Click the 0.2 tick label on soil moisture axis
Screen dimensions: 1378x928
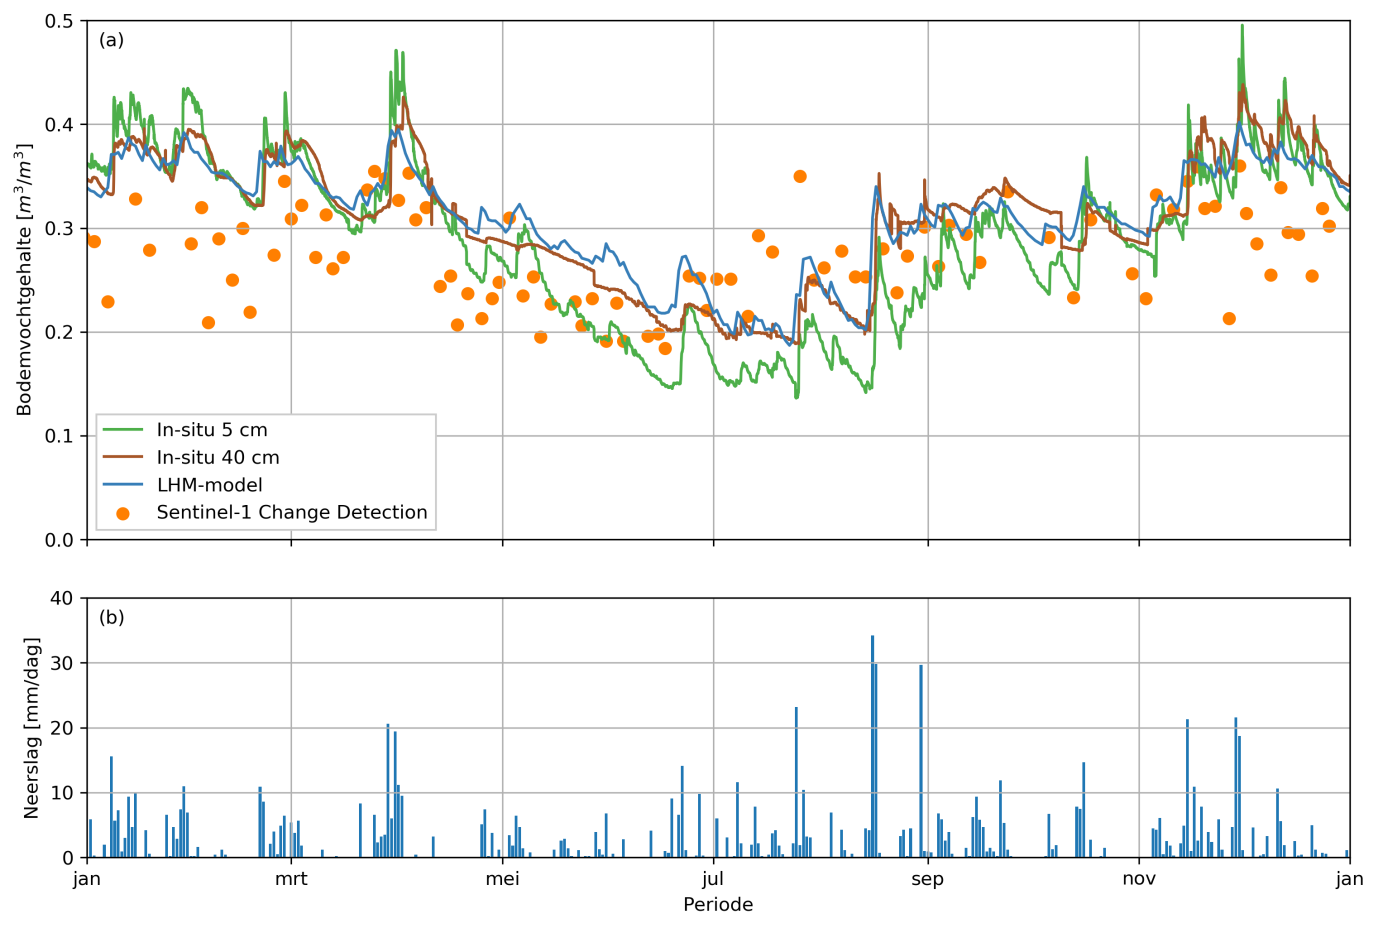pos(60,332)
